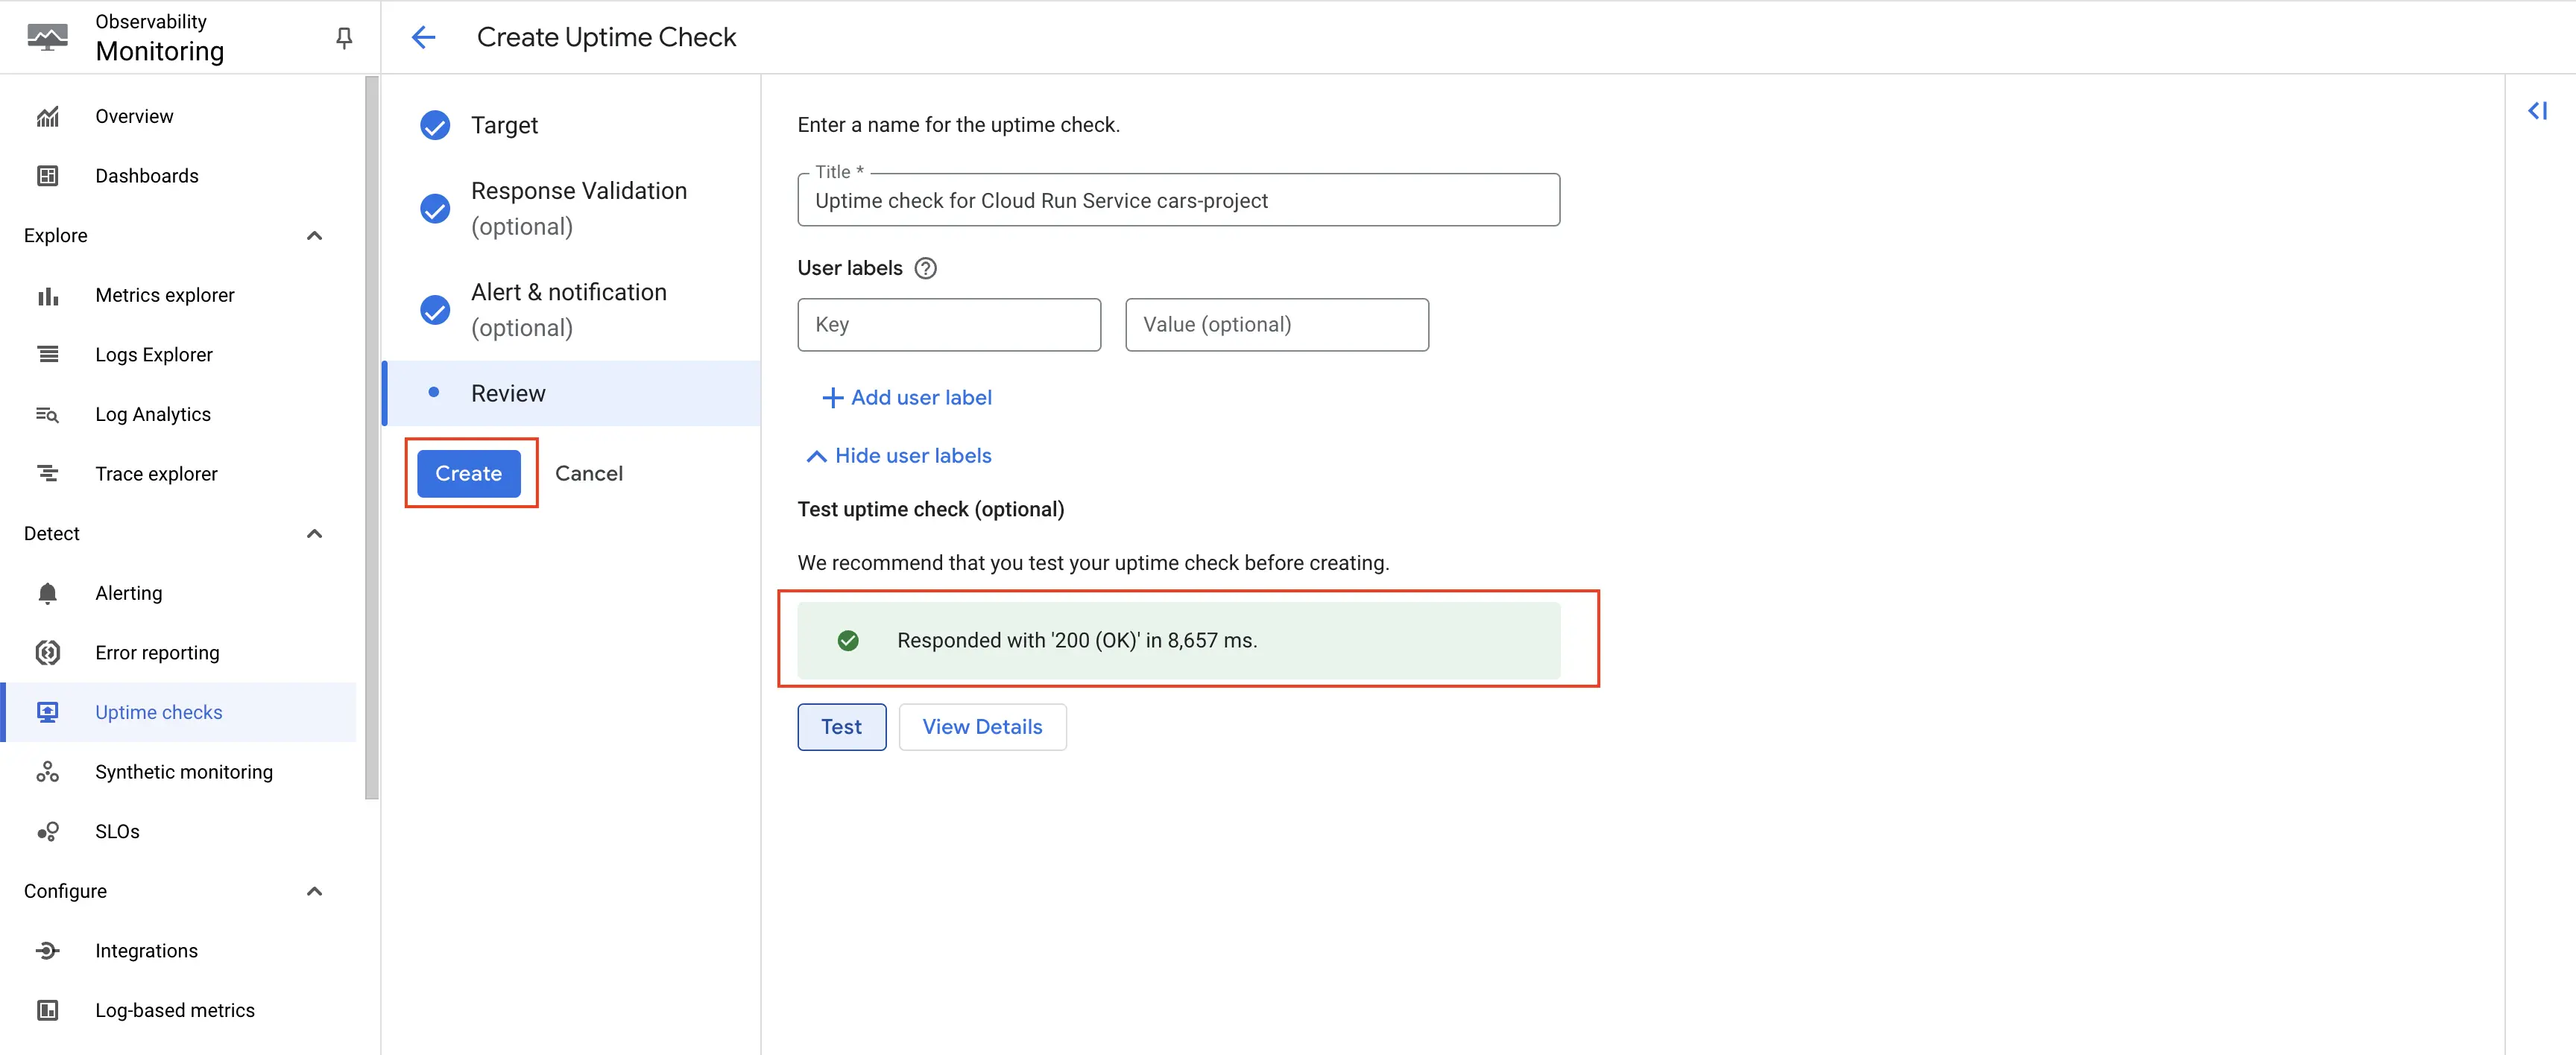Click the uptime check title input field
This screenshot has width=2576, height=1055.
tap(1176, 200)
